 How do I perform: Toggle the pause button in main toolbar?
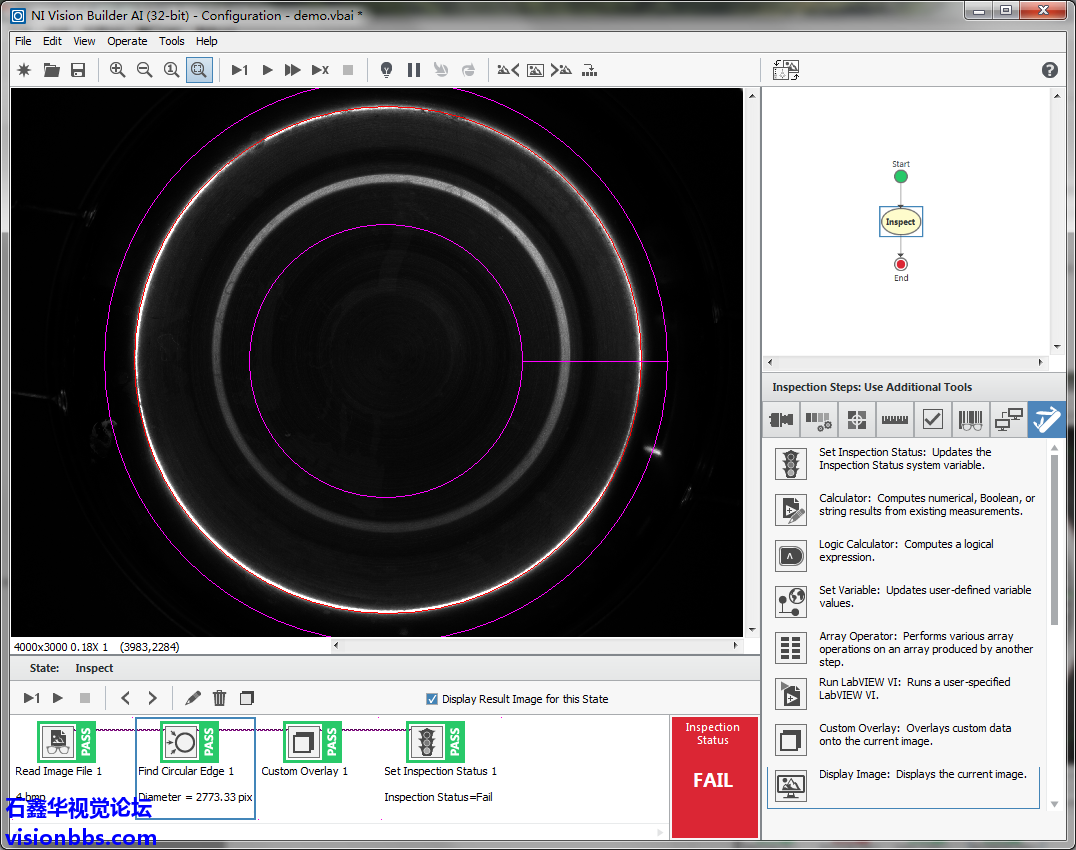click(414, 70)
